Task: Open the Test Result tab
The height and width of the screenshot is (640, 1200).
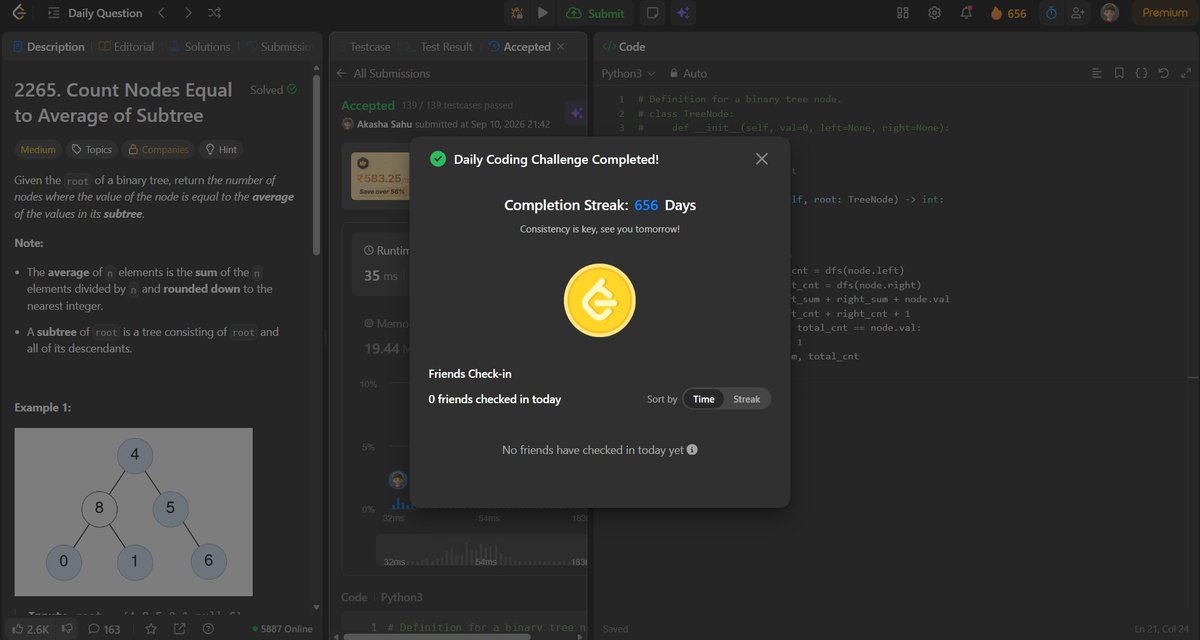Action: pyautogui.click(x=439, y=47)
